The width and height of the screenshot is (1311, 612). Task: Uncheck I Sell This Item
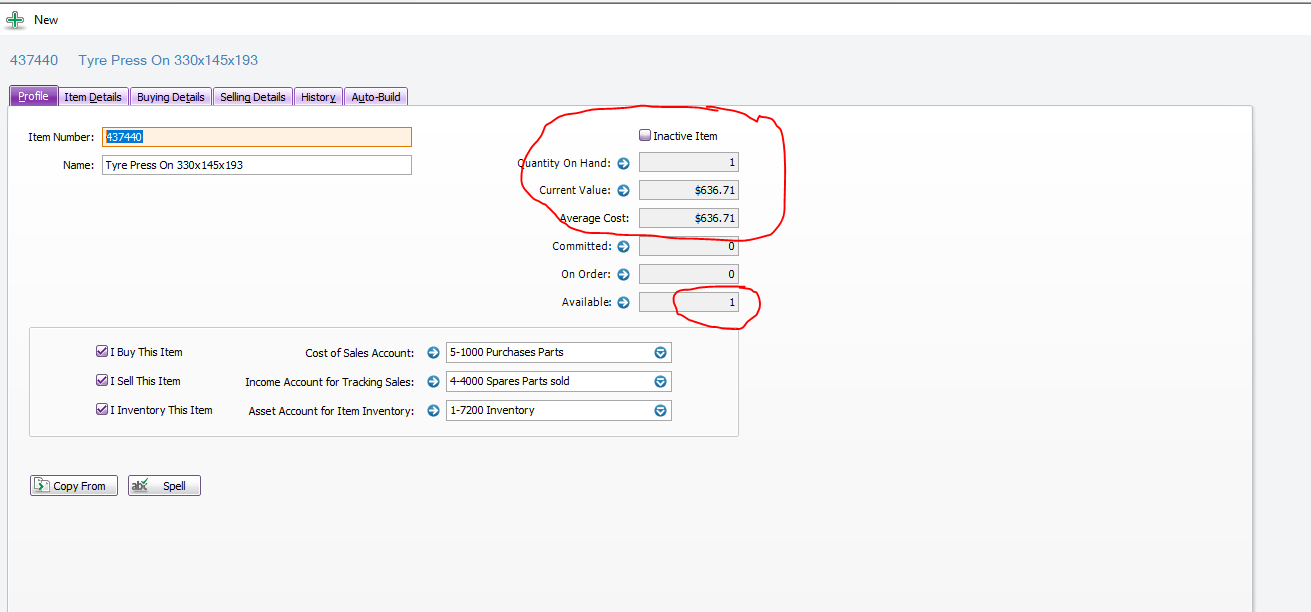[x=102, y=381]
